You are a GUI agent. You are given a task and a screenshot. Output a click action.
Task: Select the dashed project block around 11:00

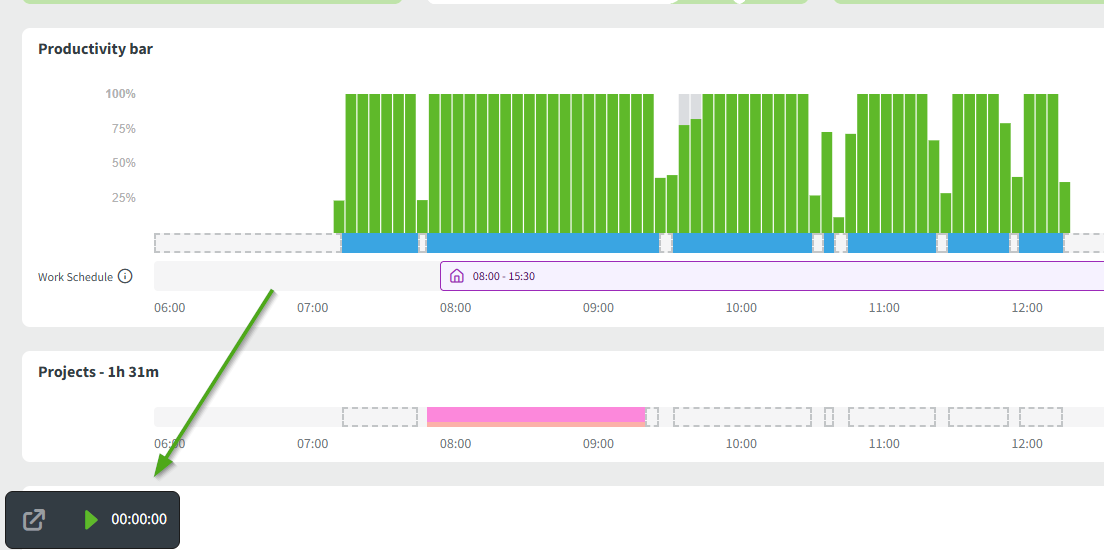(891, 417)
